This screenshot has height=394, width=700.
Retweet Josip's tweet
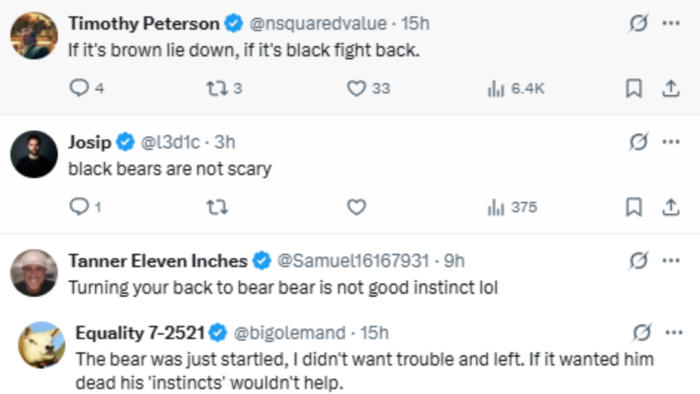(217, 207)
